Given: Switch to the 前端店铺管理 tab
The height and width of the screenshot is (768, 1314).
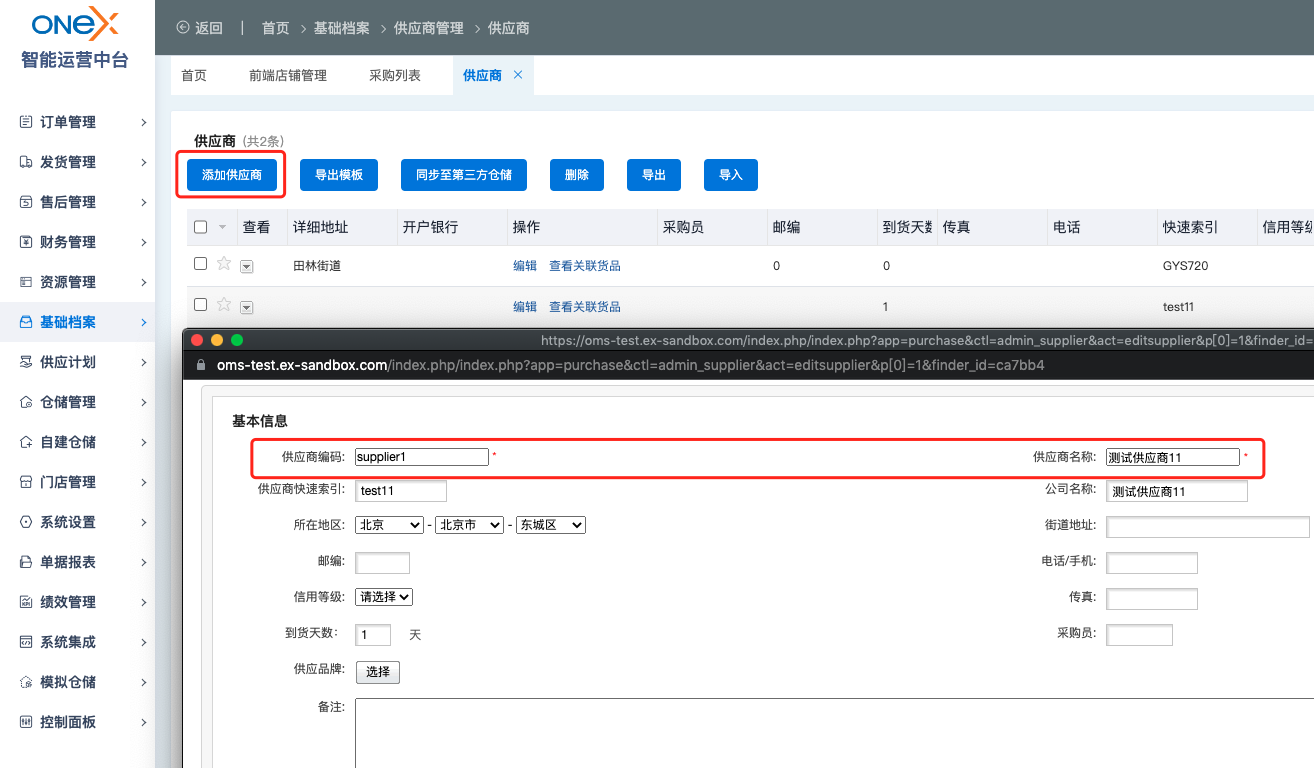Looking at the screenshot, I should [288, 75].
